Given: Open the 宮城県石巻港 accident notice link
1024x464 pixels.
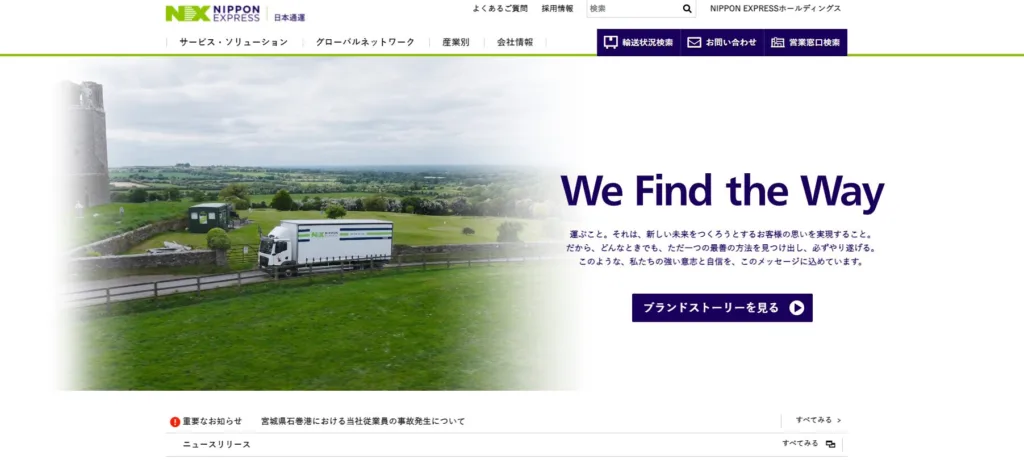Looking at the screenshot, I should 363,422.
